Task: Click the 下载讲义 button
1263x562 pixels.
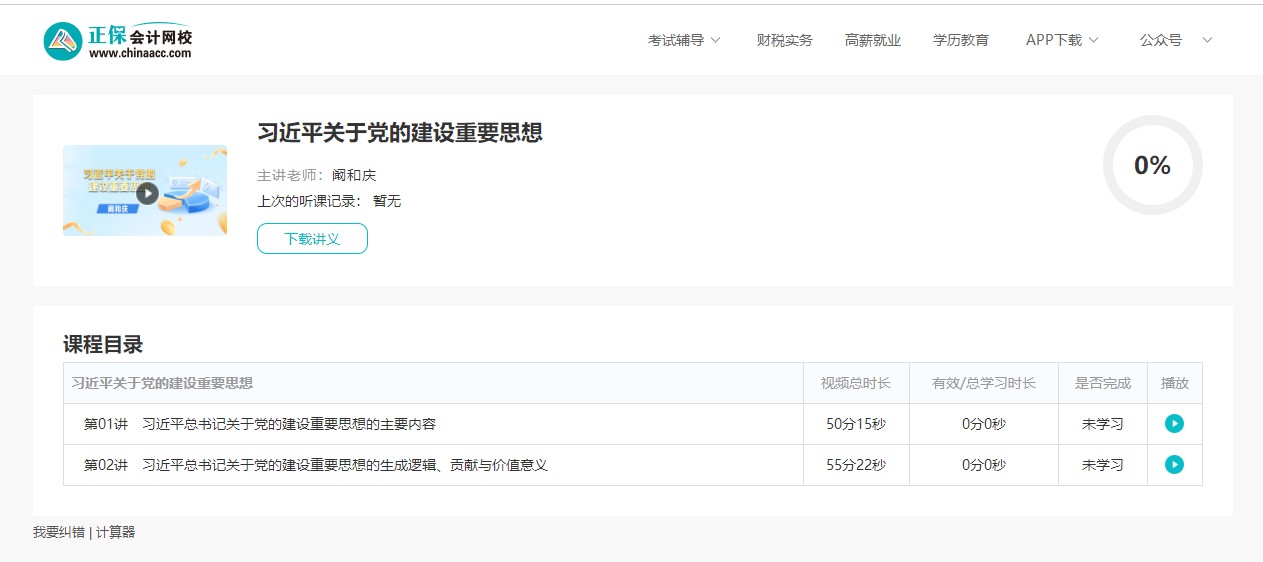Action: point(312,239)
